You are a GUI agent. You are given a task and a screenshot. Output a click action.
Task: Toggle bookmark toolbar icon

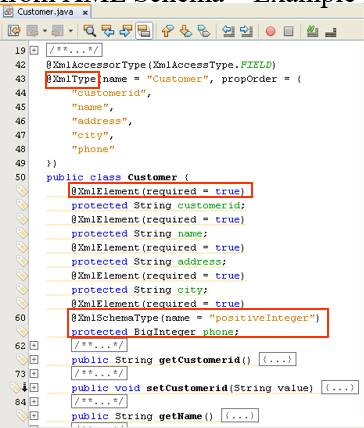(x=204, y=31)
